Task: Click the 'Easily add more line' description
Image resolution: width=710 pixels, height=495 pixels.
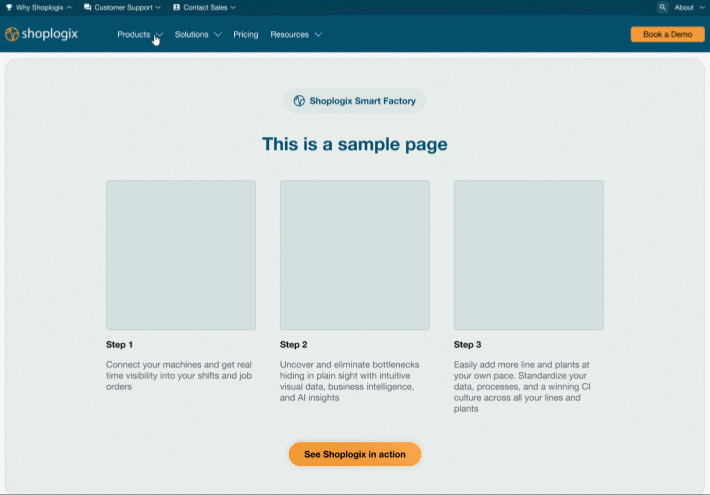Action: pyautogui.click(x=522, y=386)
